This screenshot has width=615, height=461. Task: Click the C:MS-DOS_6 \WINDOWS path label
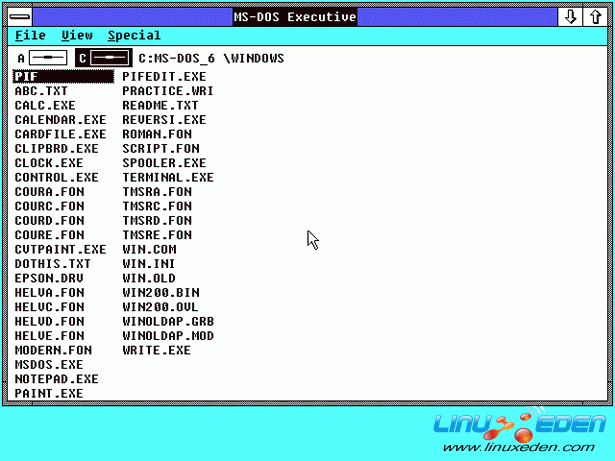coord(211,58)
